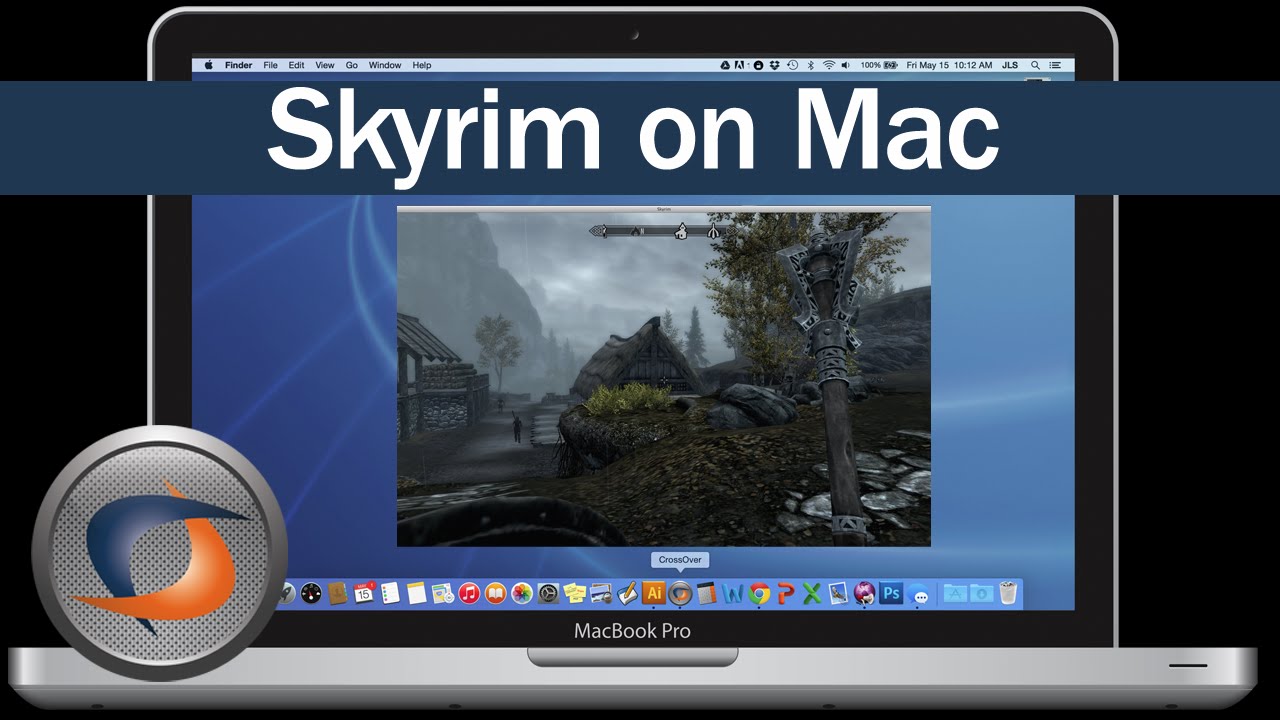The width and height of the screenshot is (1280, 720).
Task: Click the Bluetooth status icon
Action: (811, 65)
